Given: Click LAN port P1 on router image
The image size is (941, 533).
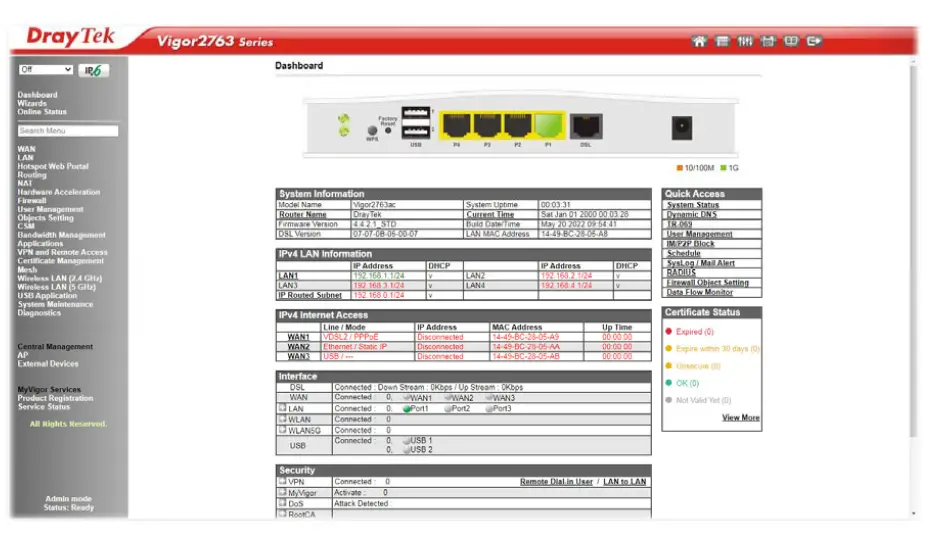Looking at the screenshot, I should coord(548,125).
